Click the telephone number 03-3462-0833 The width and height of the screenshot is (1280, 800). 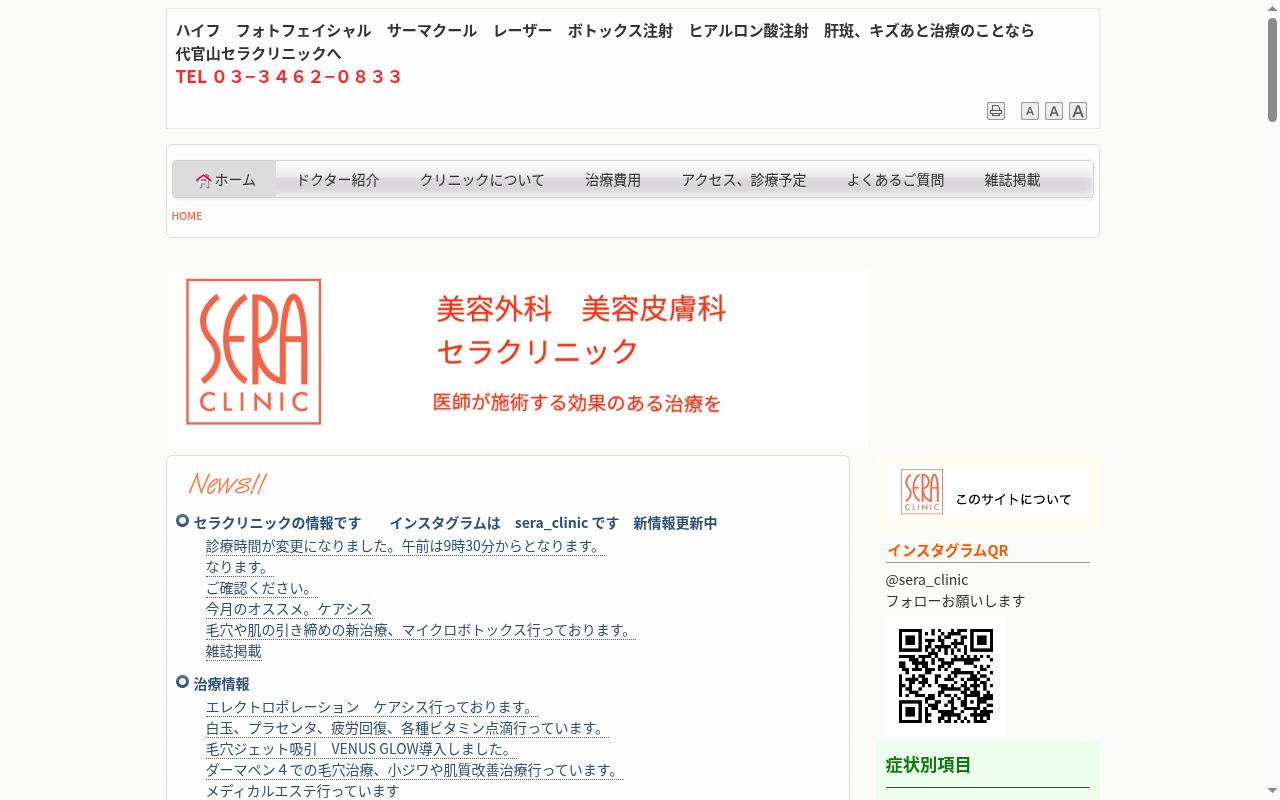click(289, 76)
